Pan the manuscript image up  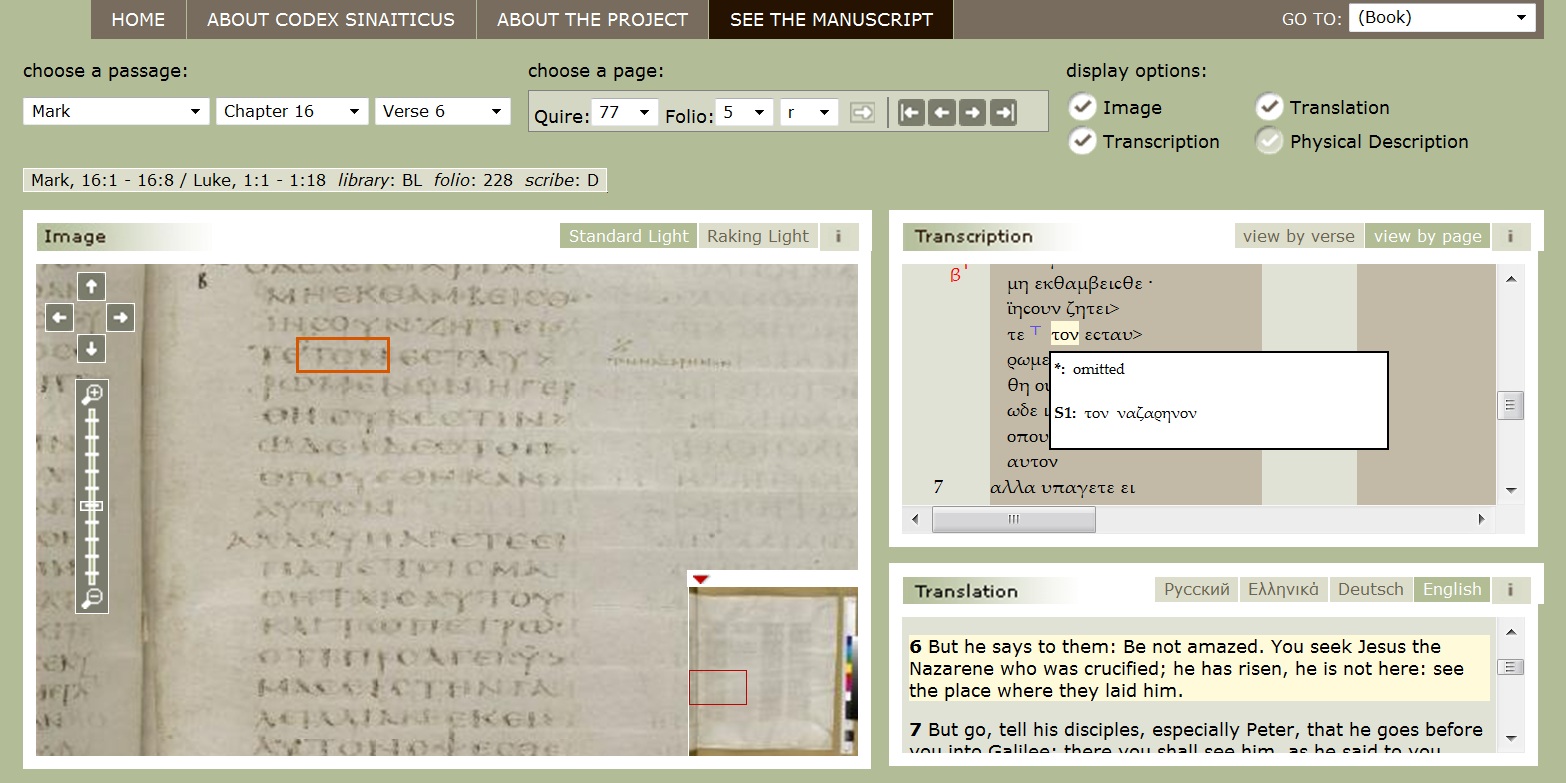pos(91,287)
